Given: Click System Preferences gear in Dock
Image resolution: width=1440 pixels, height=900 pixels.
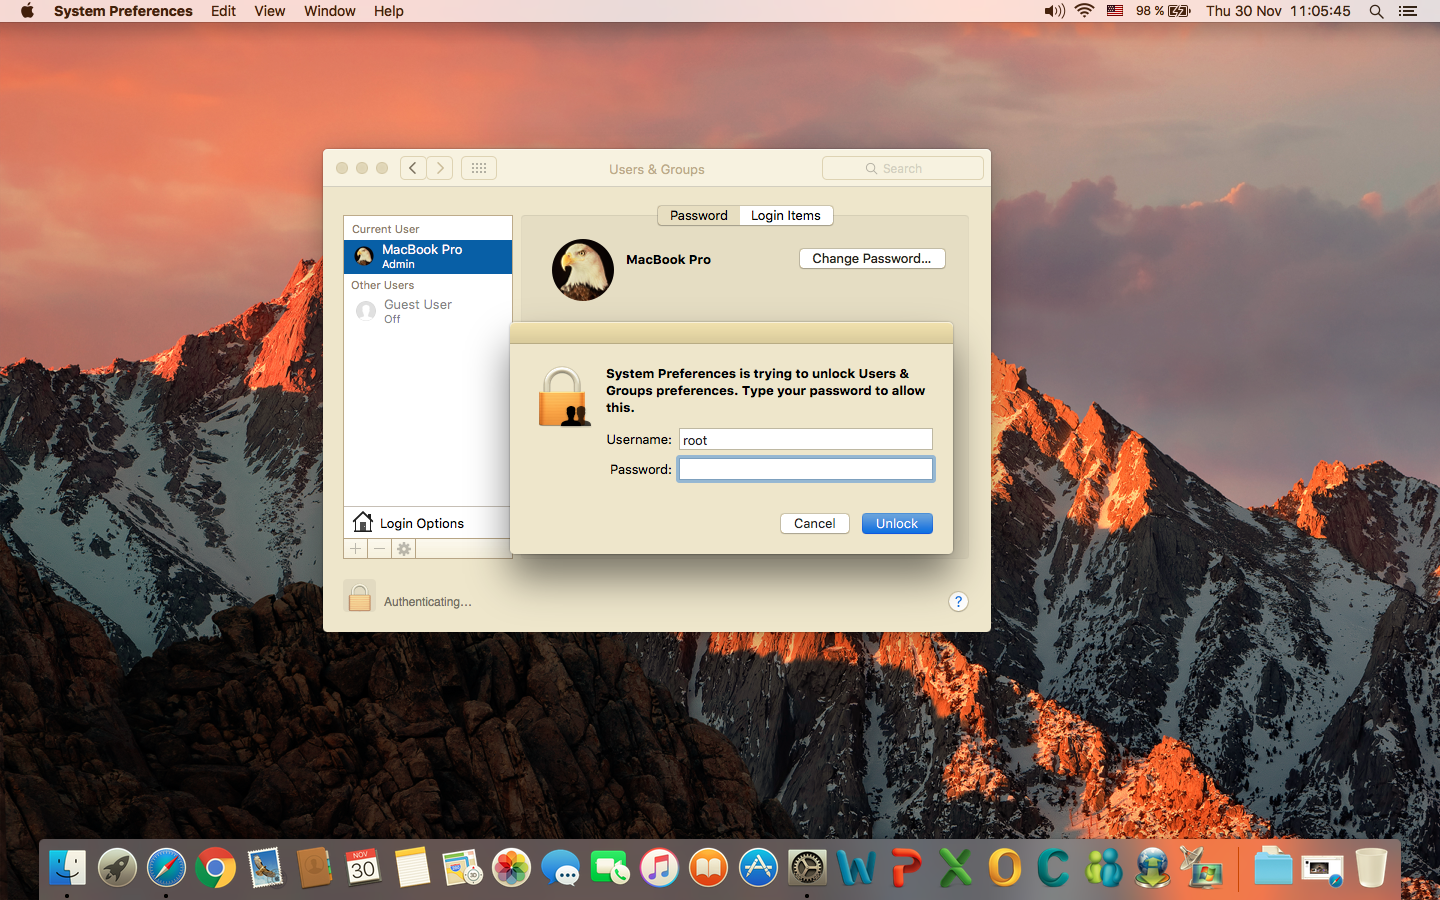Looking at the screenshot, I should pos(807,867).
